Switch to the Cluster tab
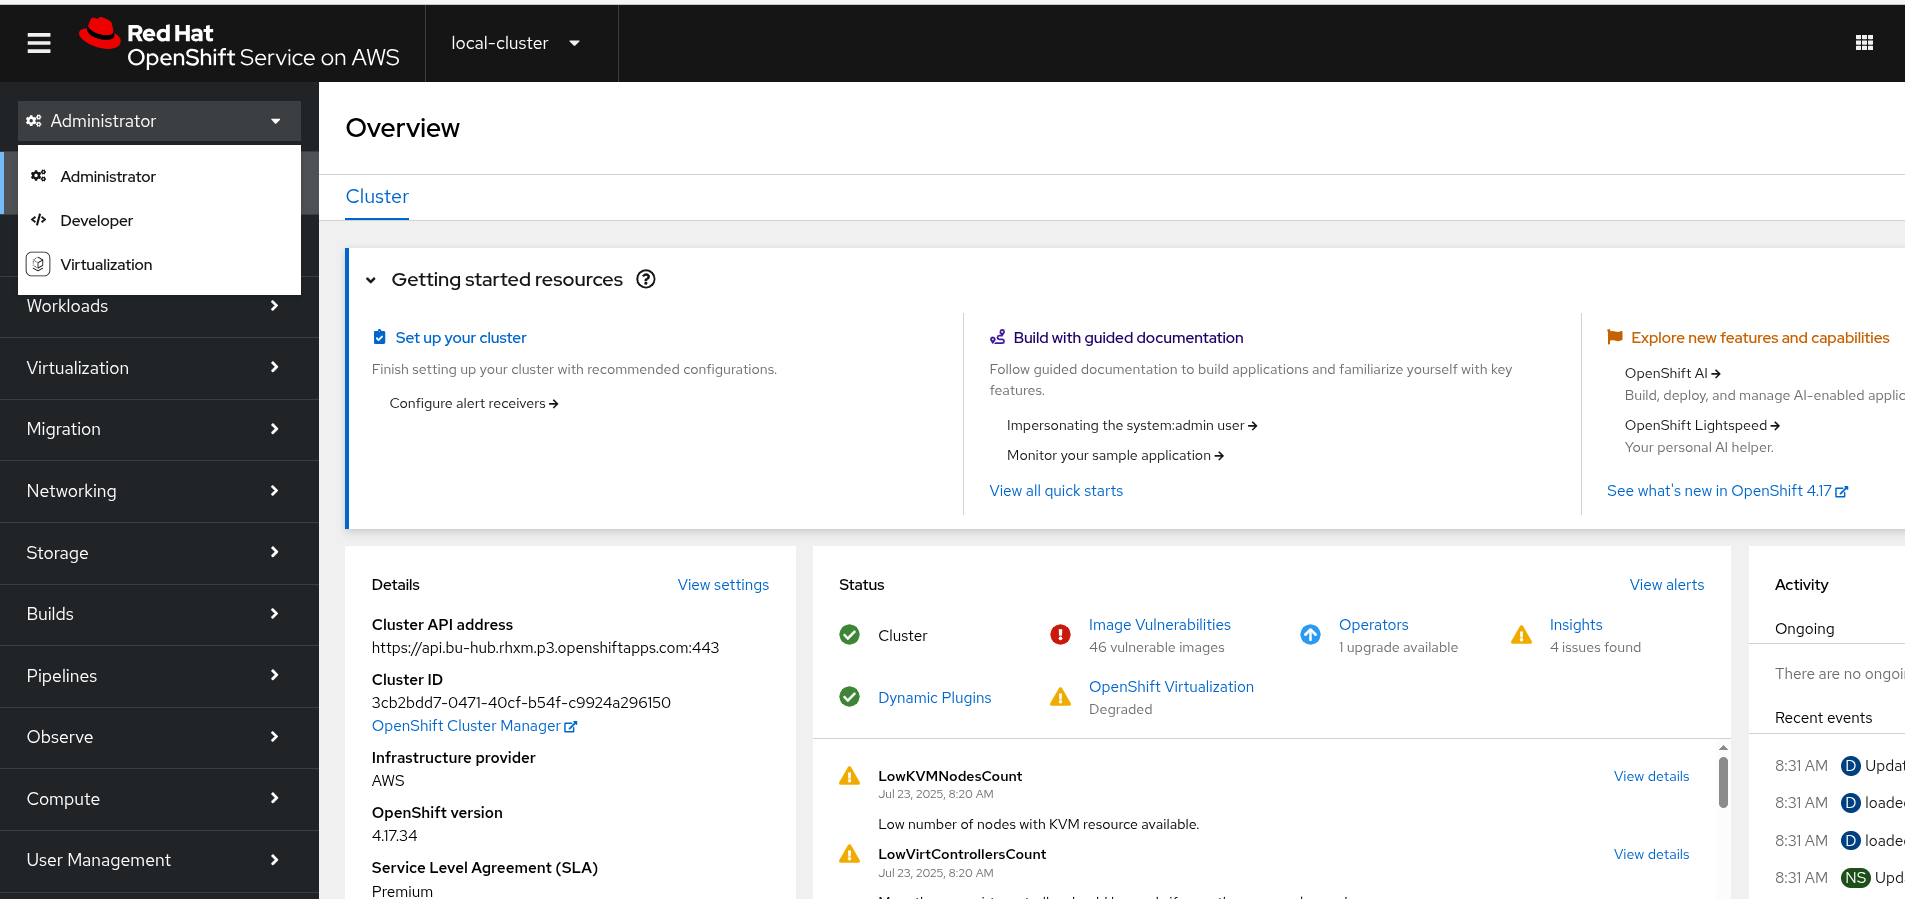 377,197
